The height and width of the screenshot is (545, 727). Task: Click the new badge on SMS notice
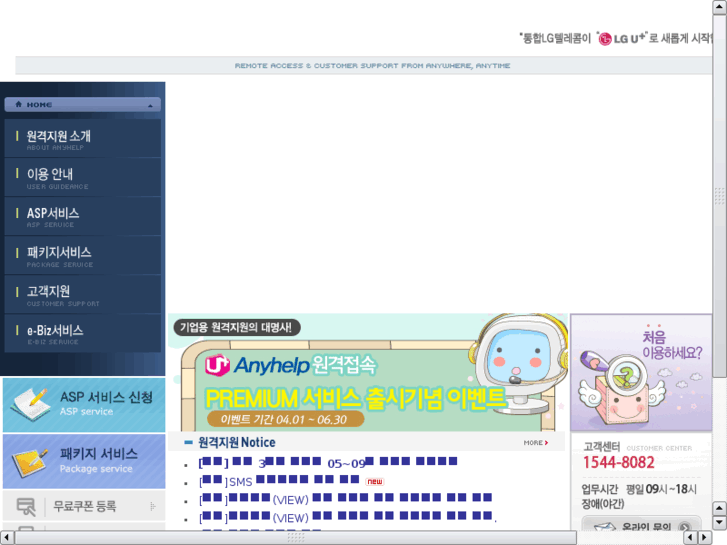coord(375,481)
